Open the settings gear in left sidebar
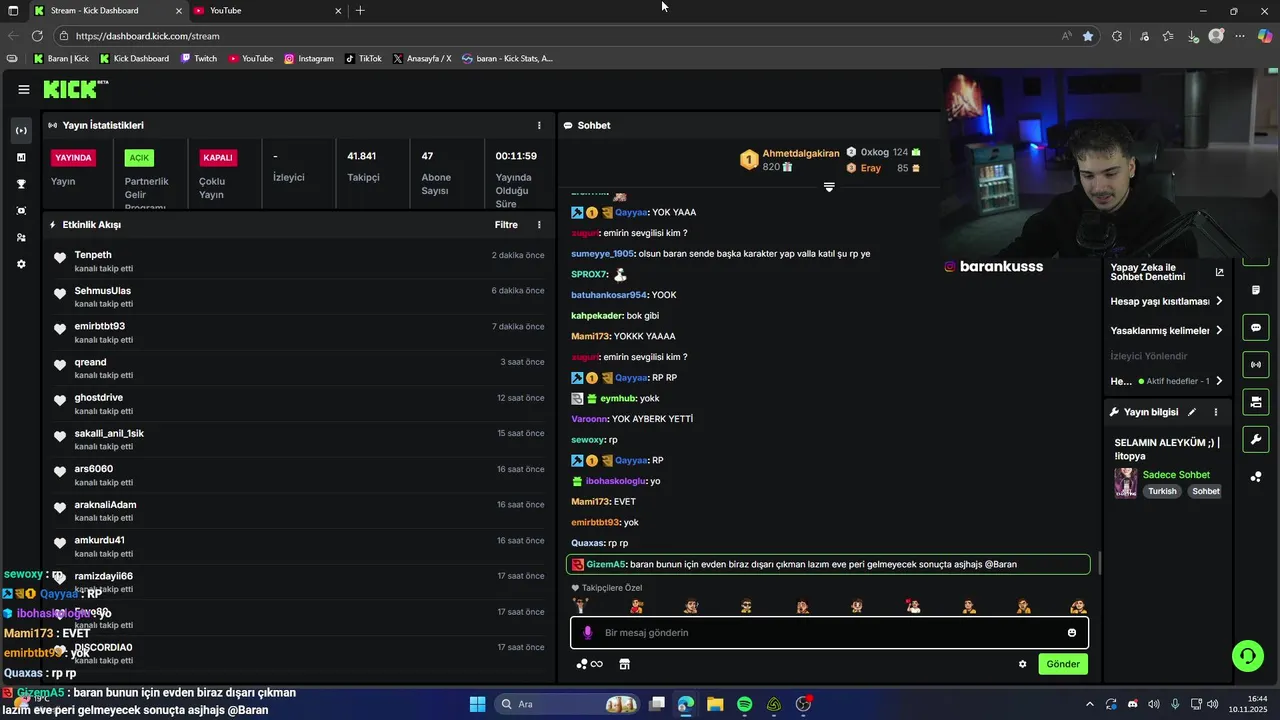Viewport: 1280px width, 720px height. pos(21,264)
